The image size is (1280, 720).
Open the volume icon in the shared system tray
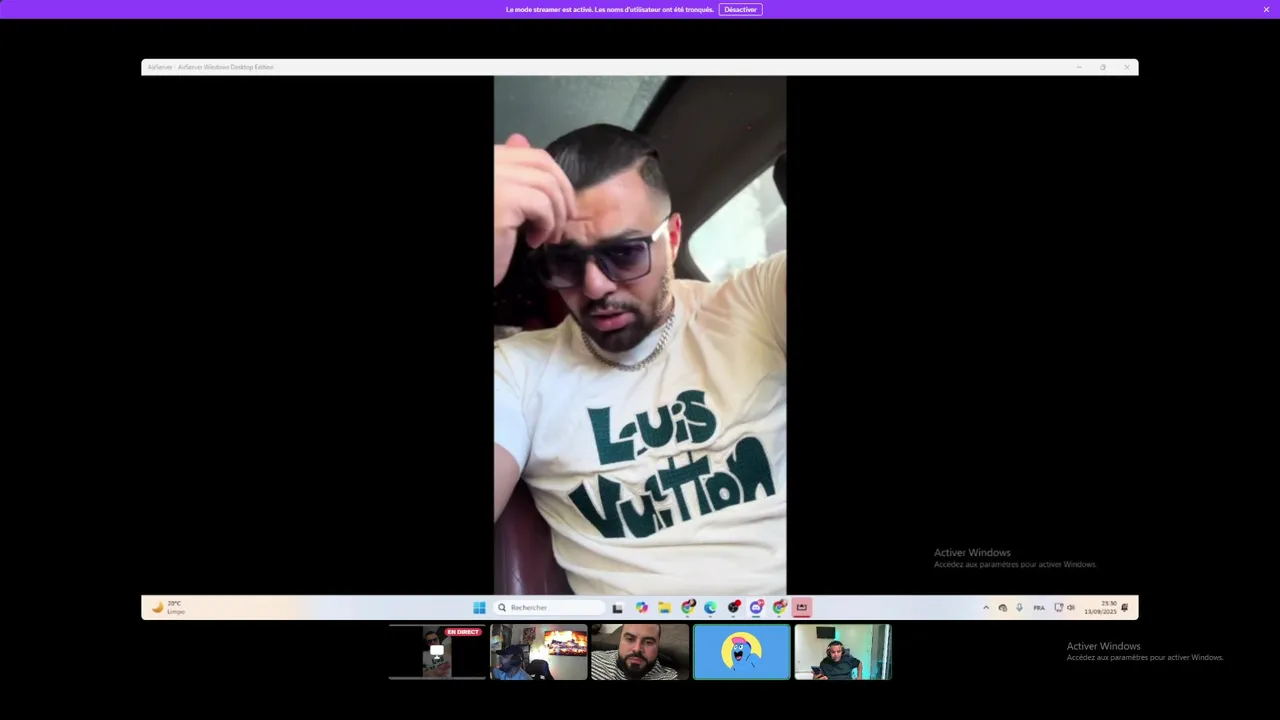(x=1071, y=607)
